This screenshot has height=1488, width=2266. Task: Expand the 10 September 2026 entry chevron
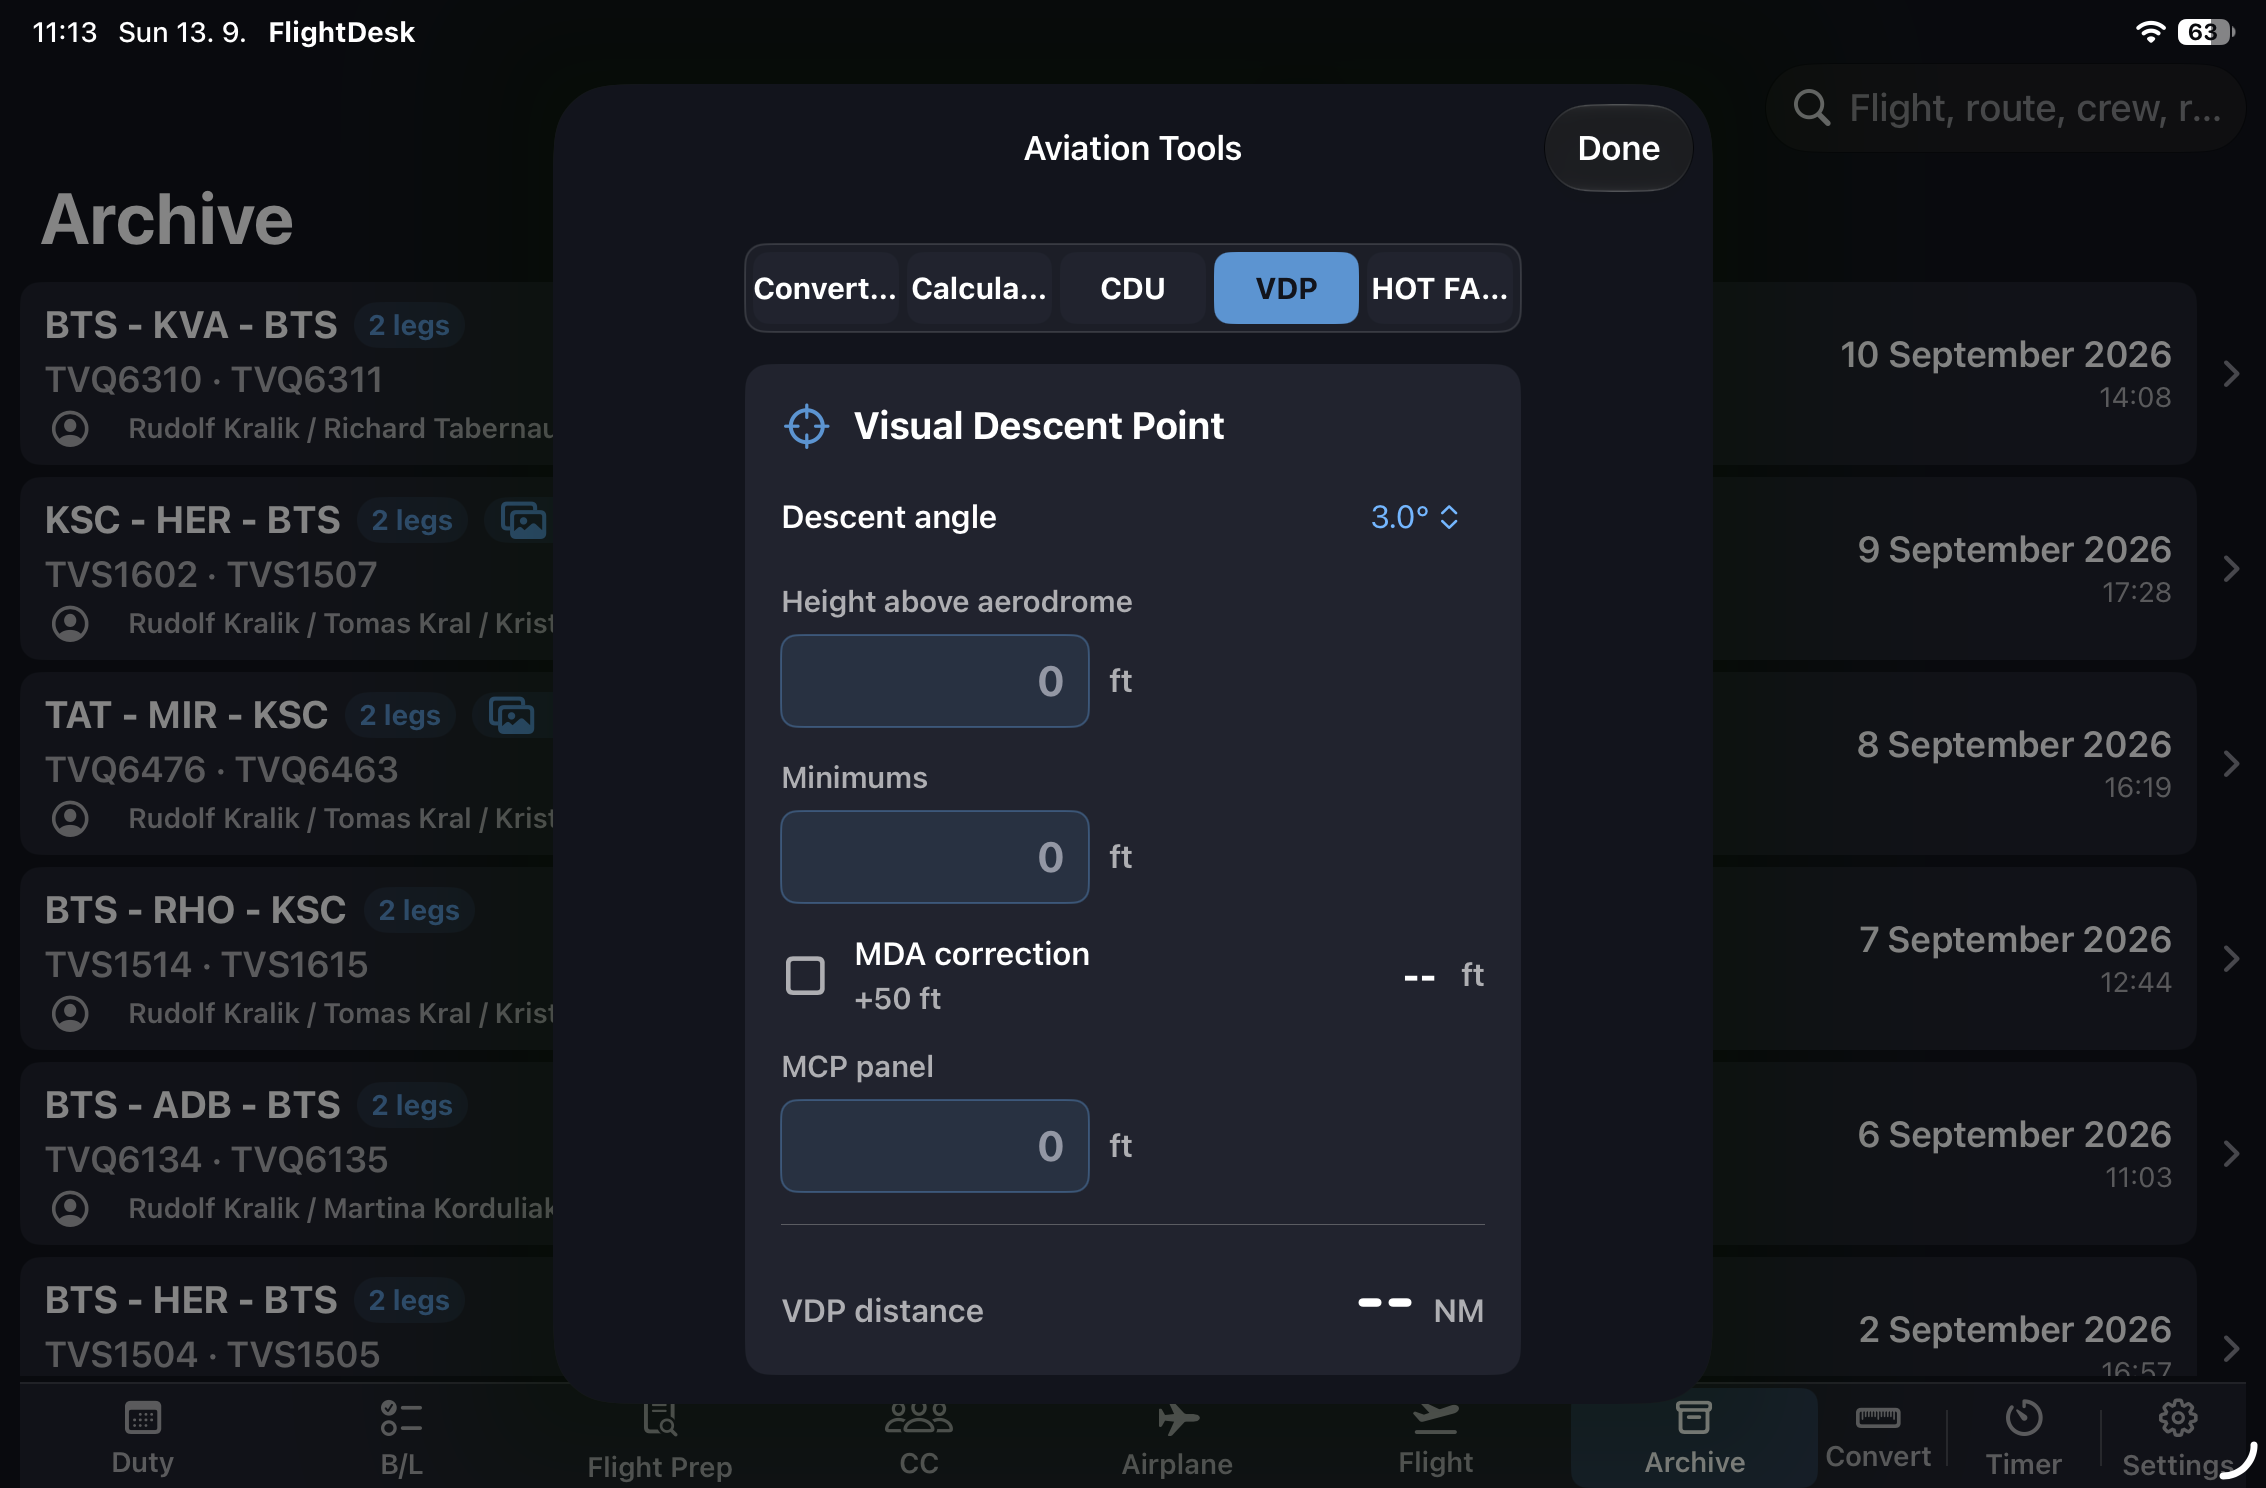point(2231,374)
